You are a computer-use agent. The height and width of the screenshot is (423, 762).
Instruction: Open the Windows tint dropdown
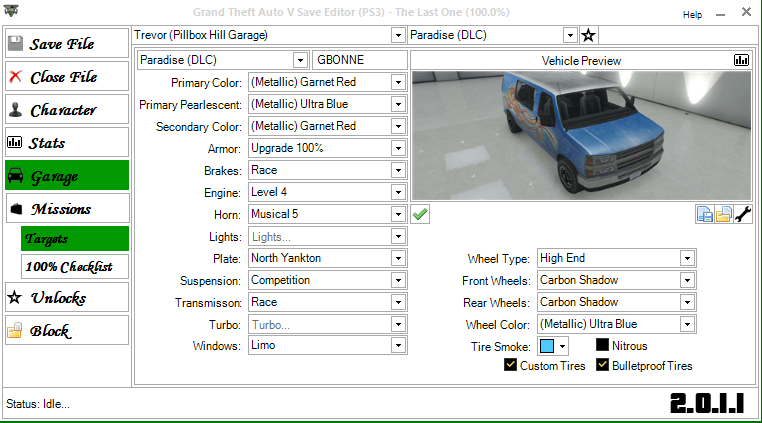(x=398, y=345)
